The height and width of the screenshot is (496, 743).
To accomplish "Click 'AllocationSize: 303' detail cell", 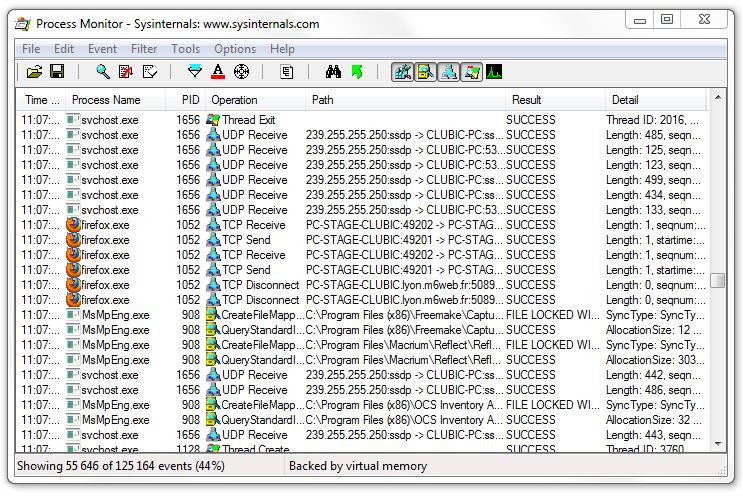I will [655, 360].
